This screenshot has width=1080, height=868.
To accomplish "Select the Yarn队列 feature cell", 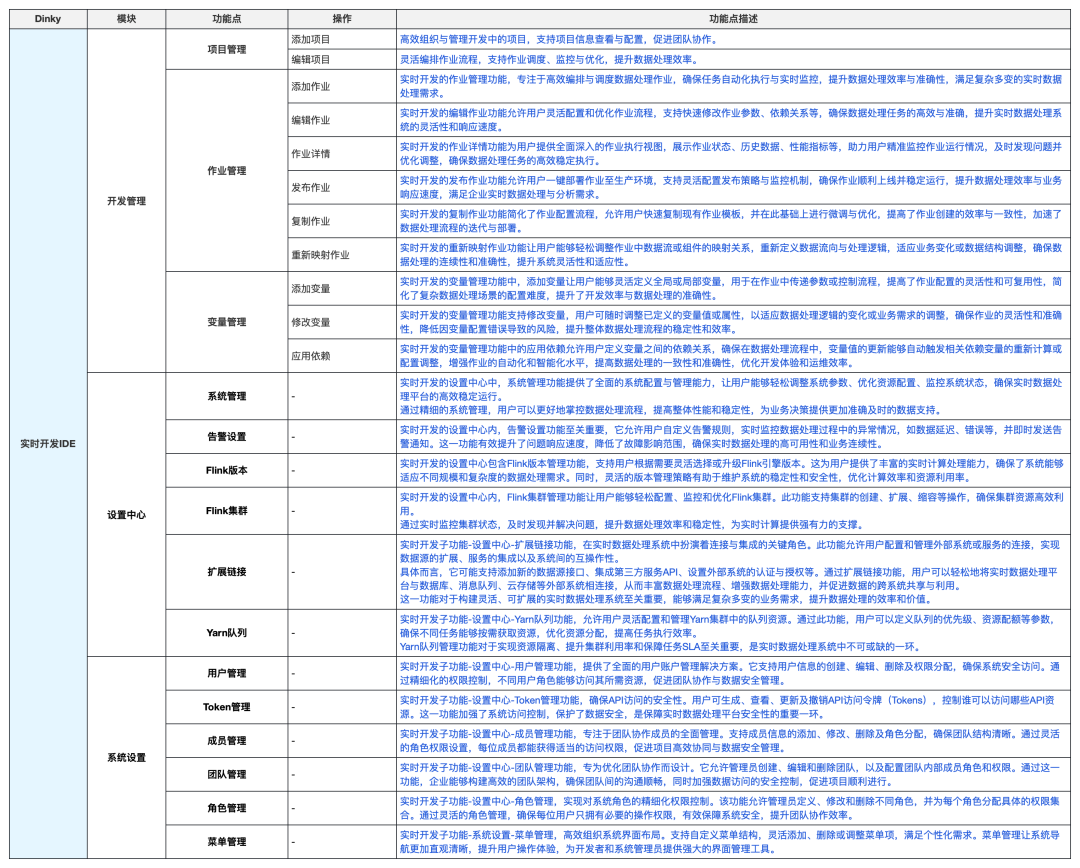I will [226, 633].
